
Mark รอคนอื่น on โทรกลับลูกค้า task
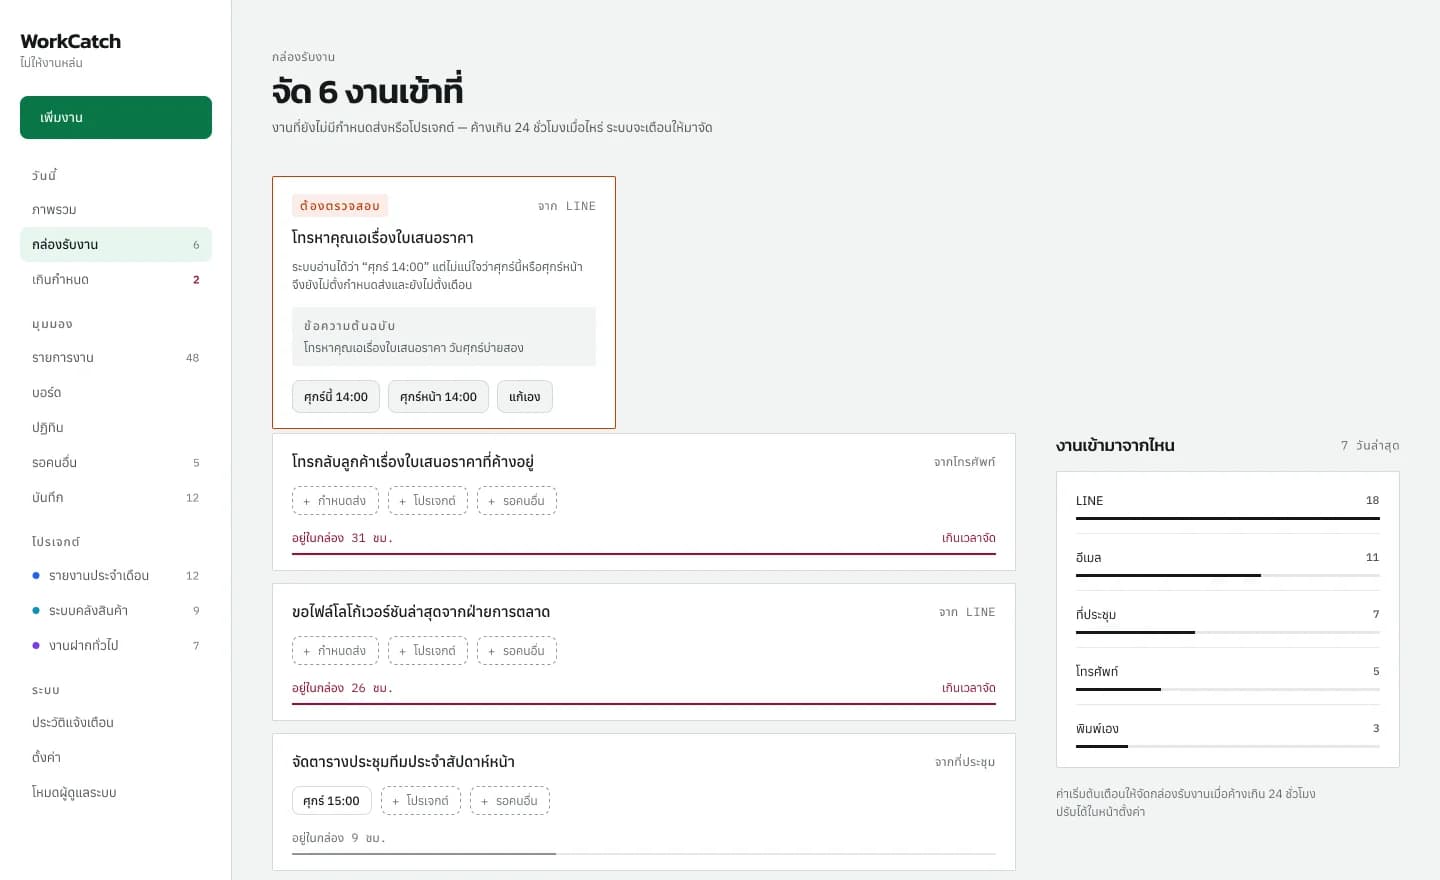coord(517,501)
